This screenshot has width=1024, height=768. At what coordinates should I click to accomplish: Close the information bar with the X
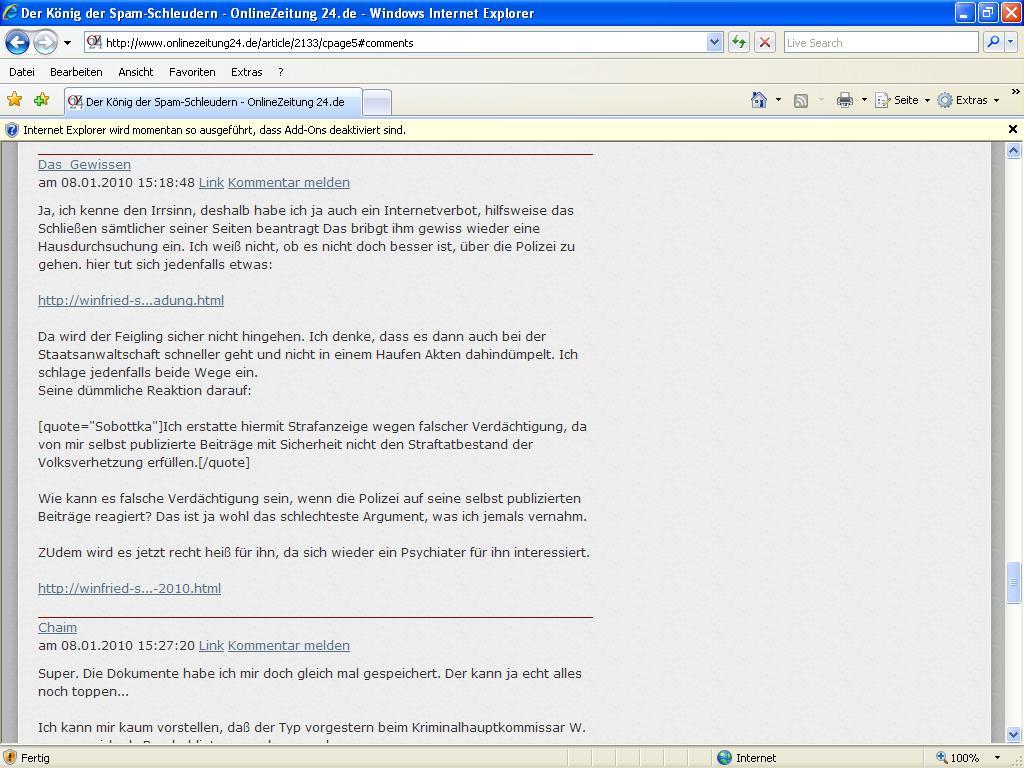(1013, 129)
